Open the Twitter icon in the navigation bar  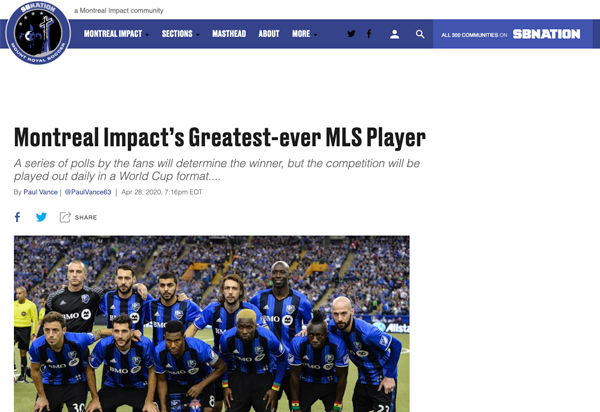[x=351, y=34]
